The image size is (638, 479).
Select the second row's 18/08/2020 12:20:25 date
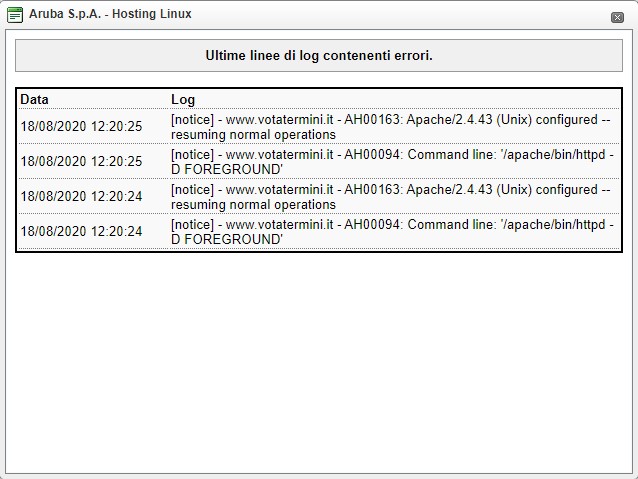coord(81,161)
